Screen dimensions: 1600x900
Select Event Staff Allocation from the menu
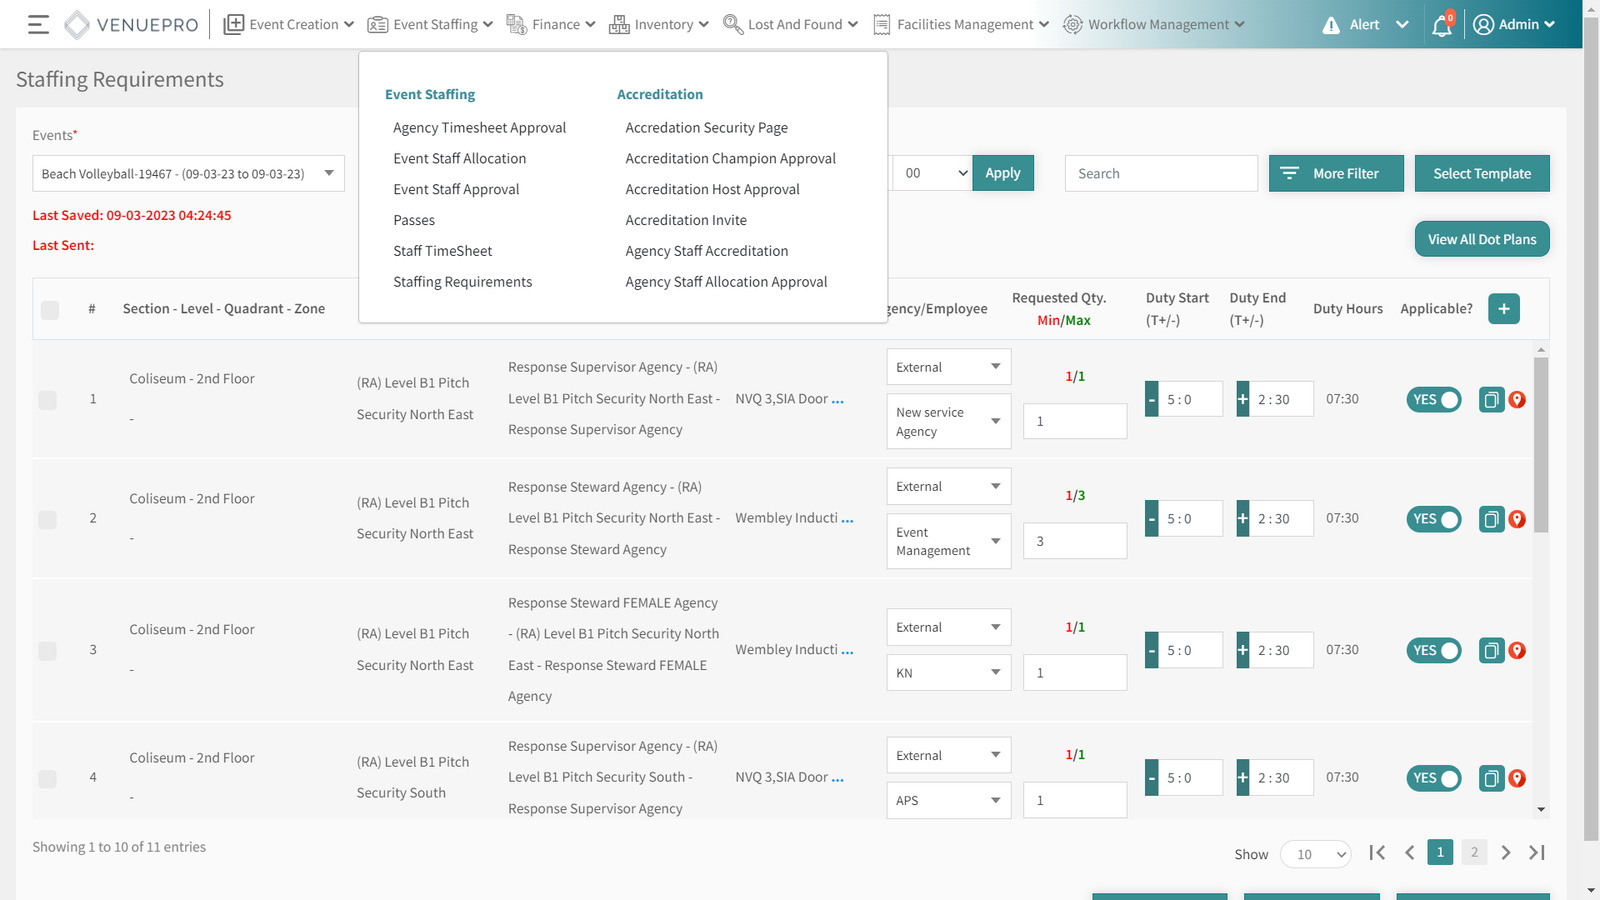(459, 159)
